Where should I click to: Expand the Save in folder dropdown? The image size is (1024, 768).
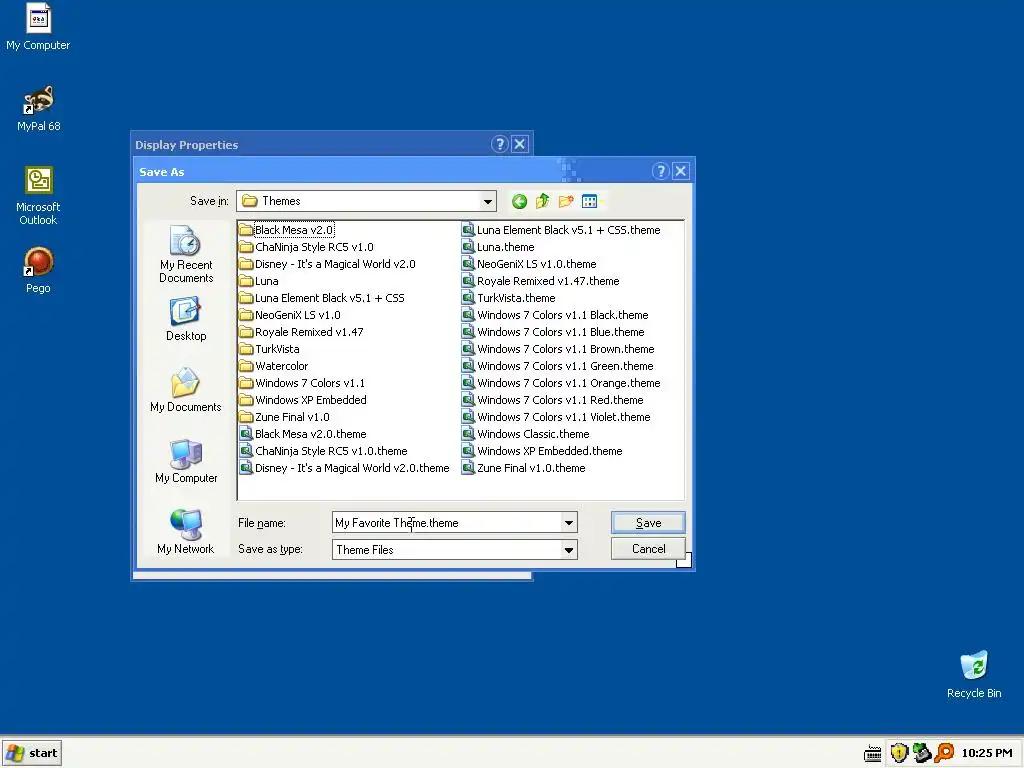(487, 202)
